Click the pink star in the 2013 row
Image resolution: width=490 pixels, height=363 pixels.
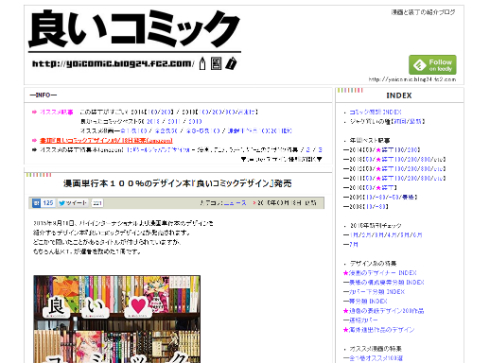point(378,160)
